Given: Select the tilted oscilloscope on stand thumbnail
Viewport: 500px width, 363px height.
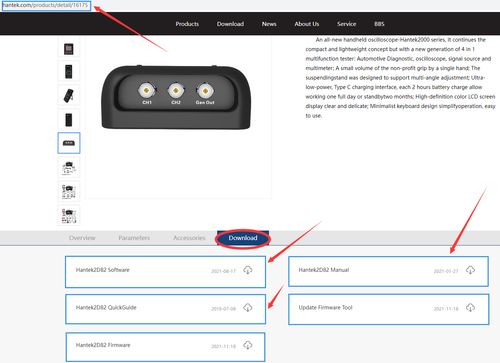Looking at the screenshot, I should coord(69,95).
